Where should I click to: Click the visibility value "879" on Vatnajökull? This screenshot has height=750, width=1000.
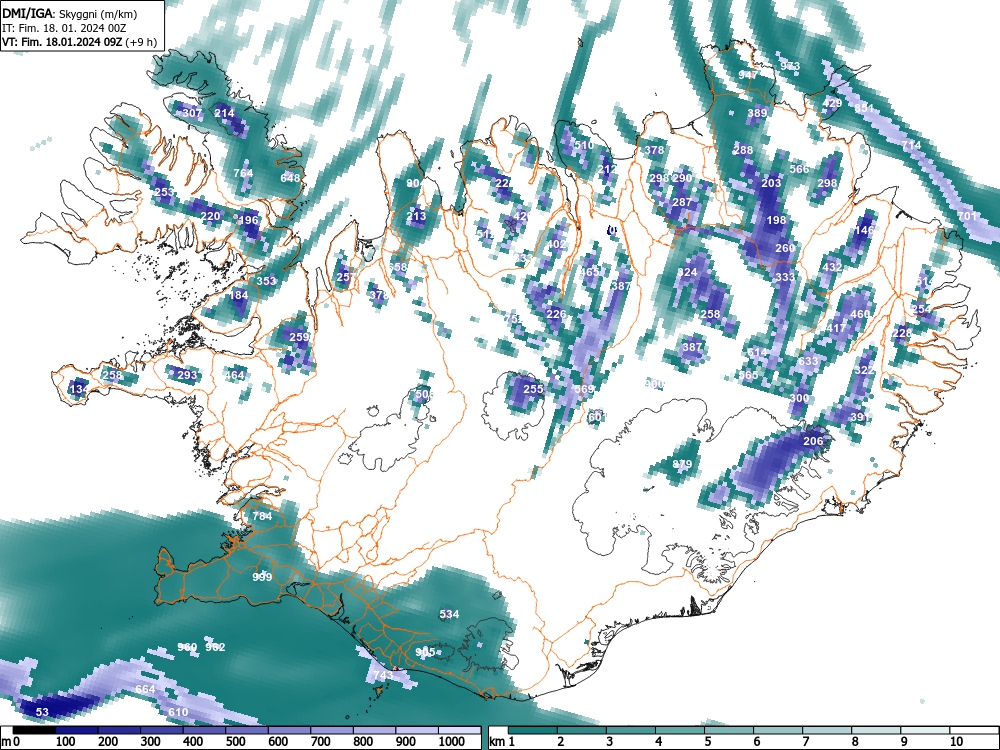[x=682, y=464]
